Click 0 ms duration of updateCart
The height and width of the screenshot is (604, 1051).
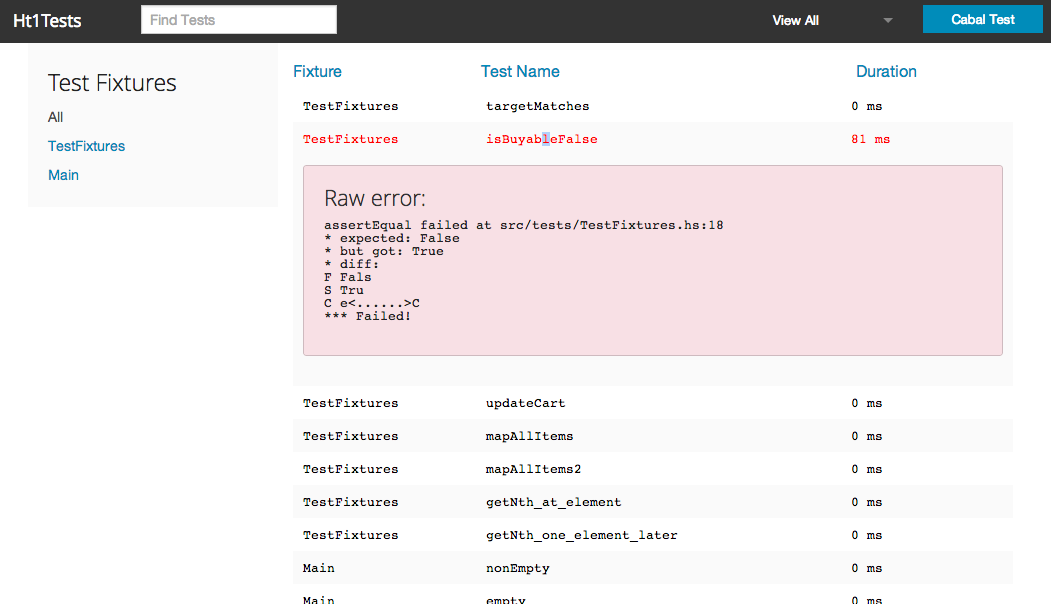(x=867, y=403)
